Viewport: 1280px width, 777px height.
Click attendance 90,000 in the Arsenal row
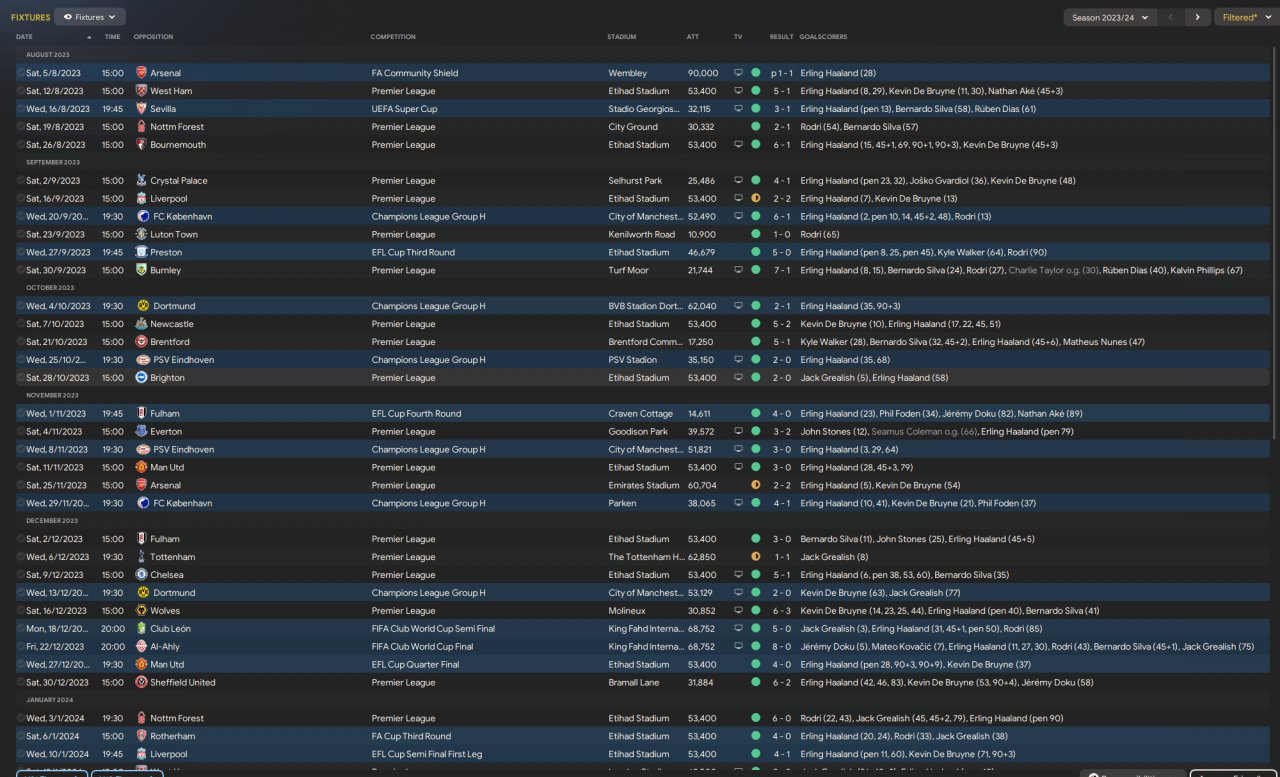coord(703,73)
